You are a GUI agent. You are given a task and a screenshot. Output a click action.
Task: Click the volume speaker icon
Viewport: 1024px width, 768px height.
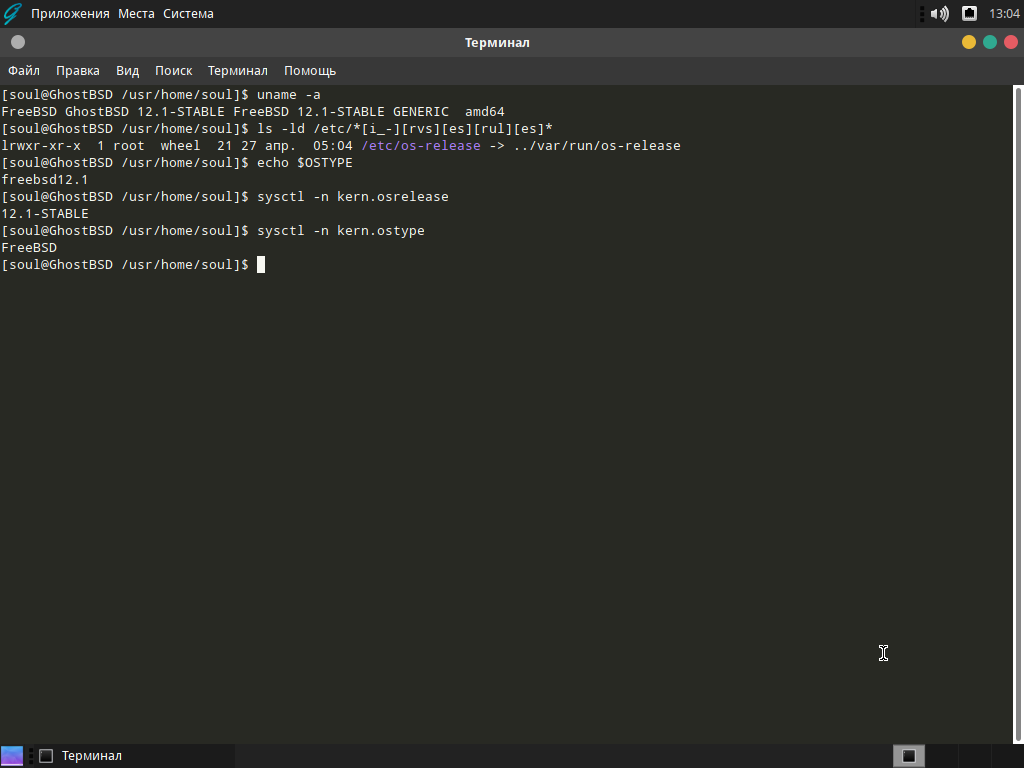pos(939,14)
